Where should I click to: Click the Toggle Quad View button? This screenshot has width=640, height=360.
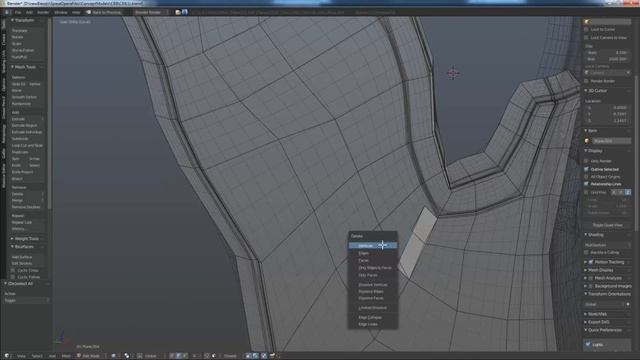pos(607,225)
